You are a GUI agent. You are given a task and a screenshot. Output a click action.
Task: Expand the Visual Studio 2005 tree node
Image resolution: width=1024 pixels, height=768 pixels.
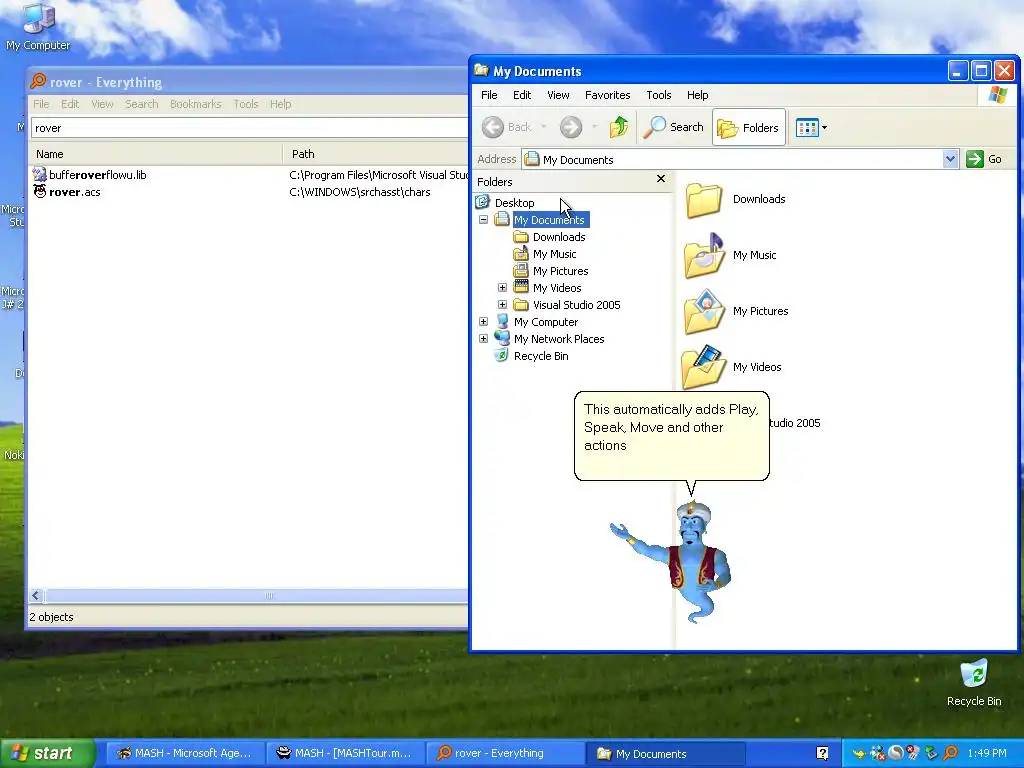502,304
